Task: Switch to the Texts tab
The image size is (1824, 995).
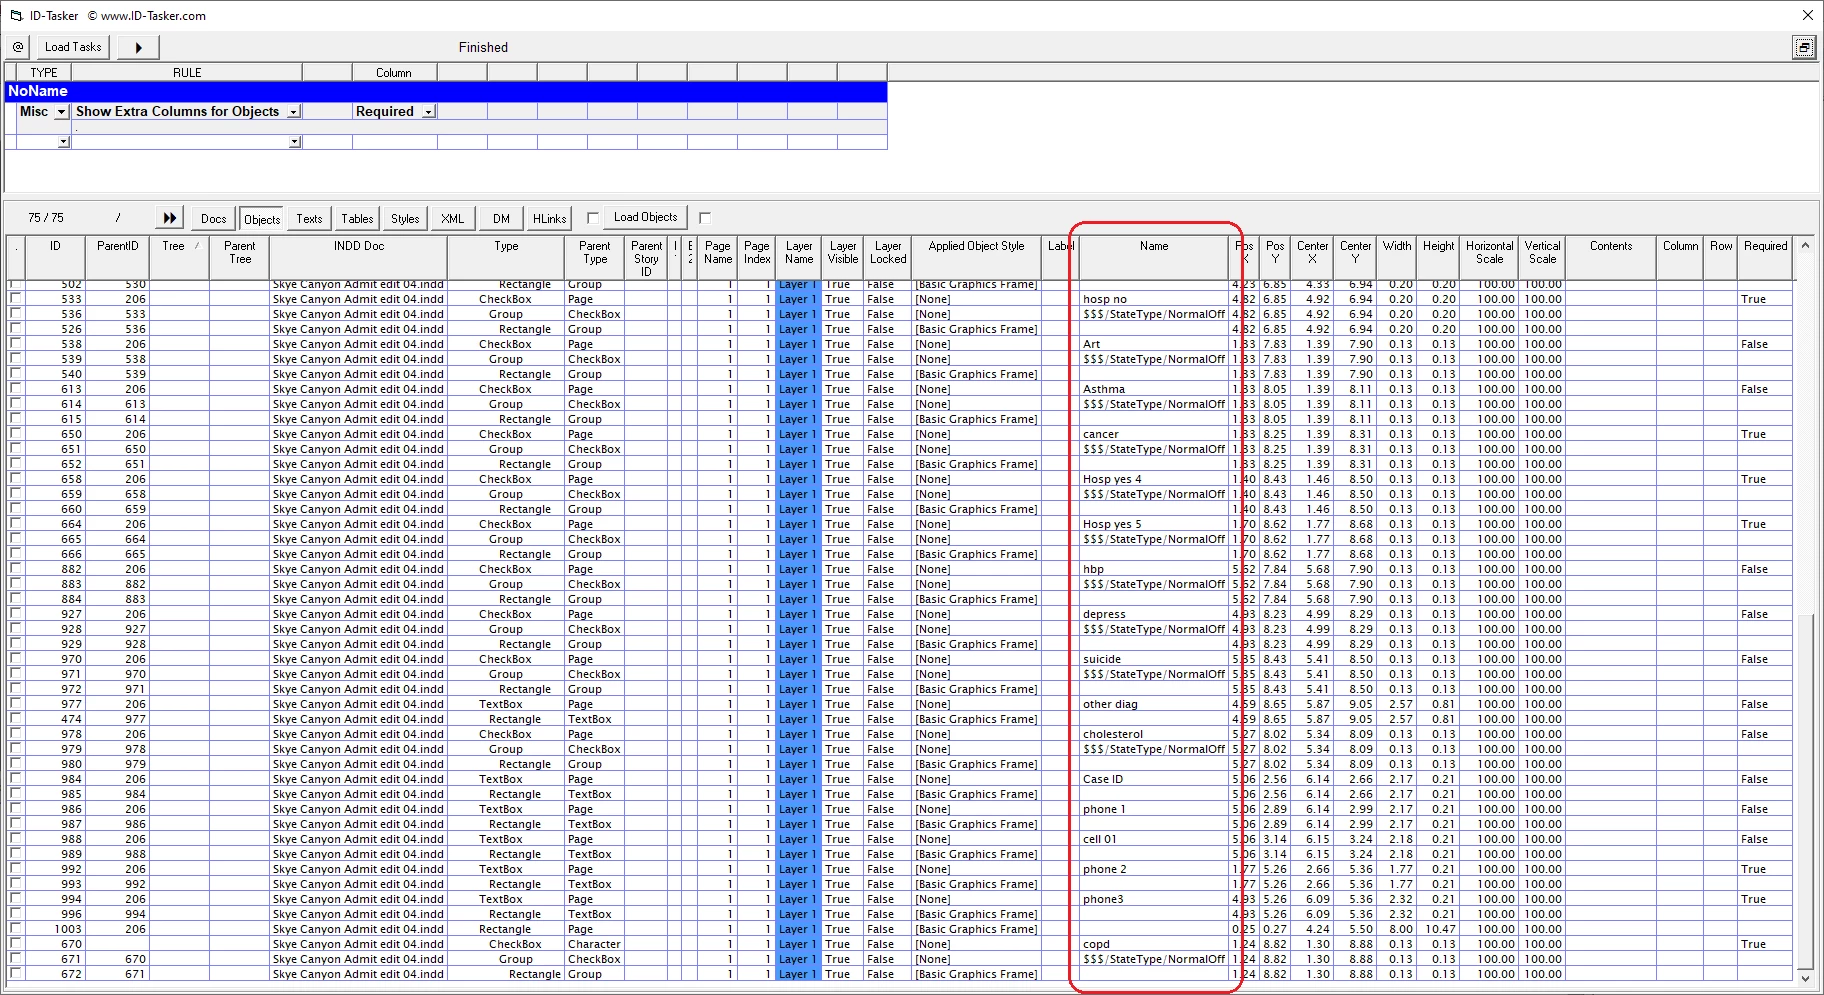Action: click(309, 218)
